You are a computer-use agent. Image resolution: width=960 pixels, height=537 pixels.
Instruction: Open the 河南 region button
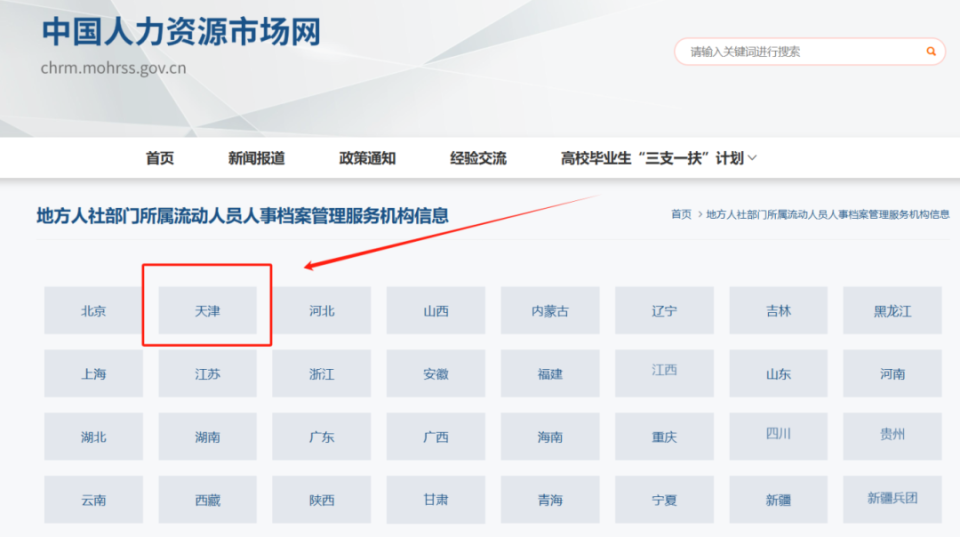coord(892,374)
